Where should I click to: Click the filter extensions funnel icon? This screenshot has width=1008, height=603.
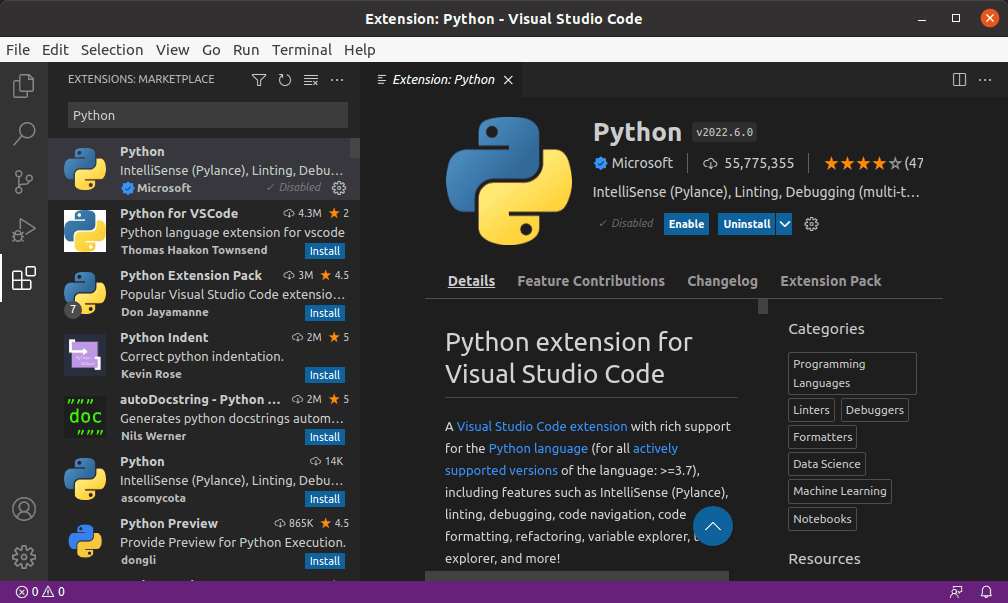click(x=259, y=80)
